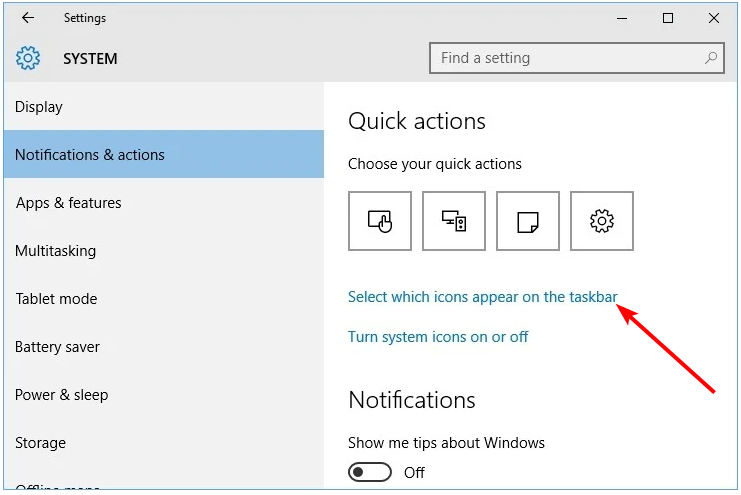
Task: Open Power & sleep settings
Action: [61, 395]
